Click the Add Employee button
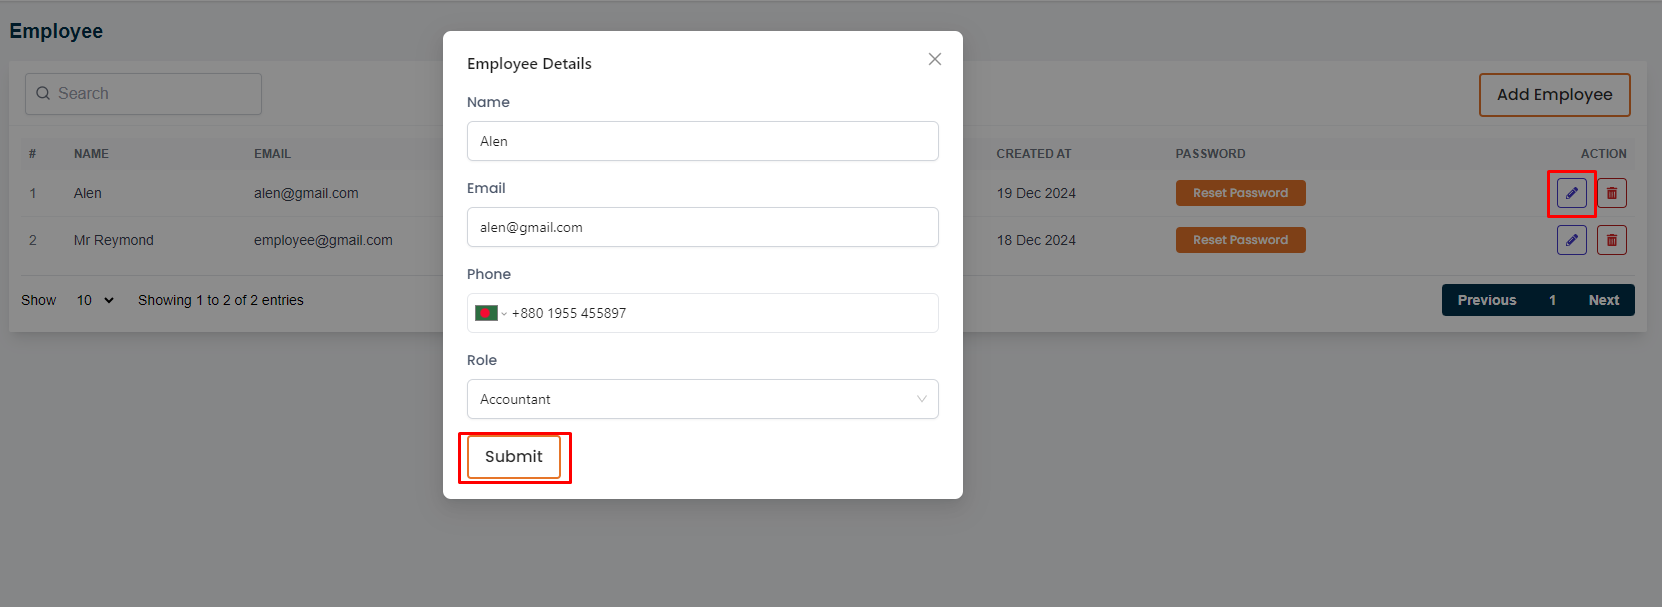 (1554, 95)
